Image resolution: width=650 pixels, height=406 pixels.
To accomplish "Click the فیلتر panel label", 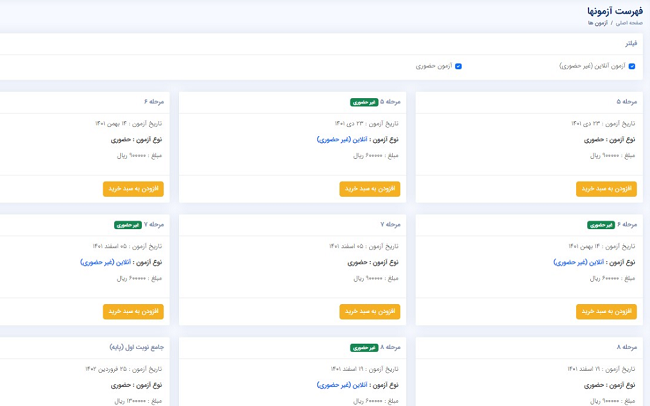I will tap(631, 44).
